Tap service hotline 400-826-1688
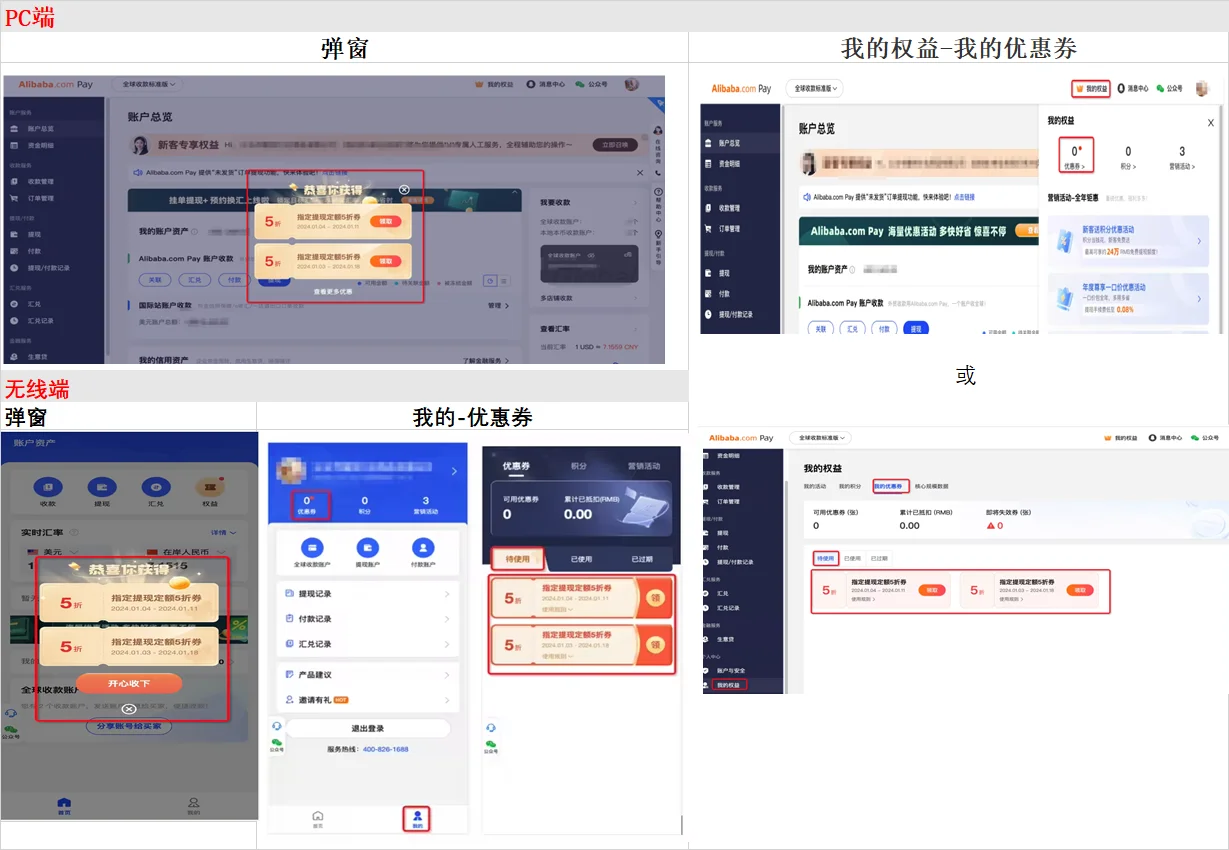Viewport: 1229px width, 850px height. (385, 749)
